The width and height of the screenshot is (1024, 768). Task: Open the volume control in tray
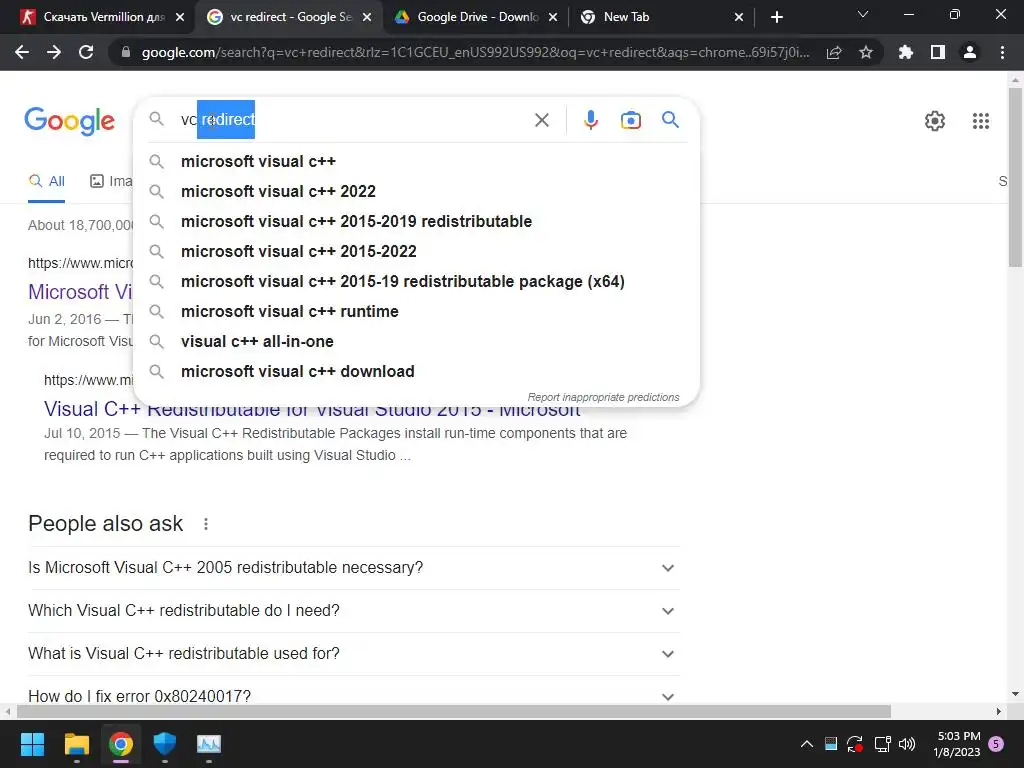pyautogui.click(x=907, y=744)
